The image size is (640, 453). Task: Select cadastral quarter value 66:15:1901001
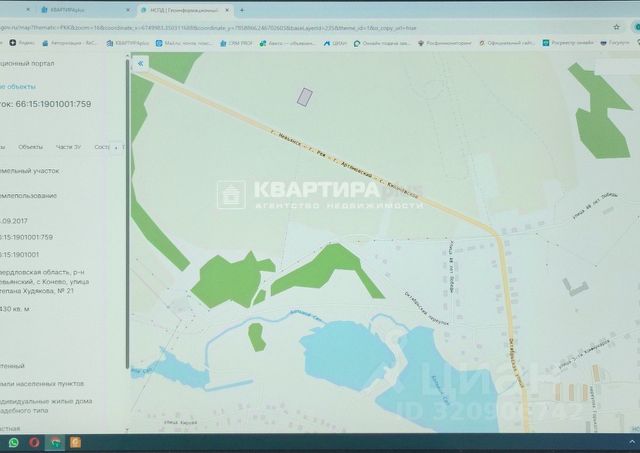pos(20,255)
